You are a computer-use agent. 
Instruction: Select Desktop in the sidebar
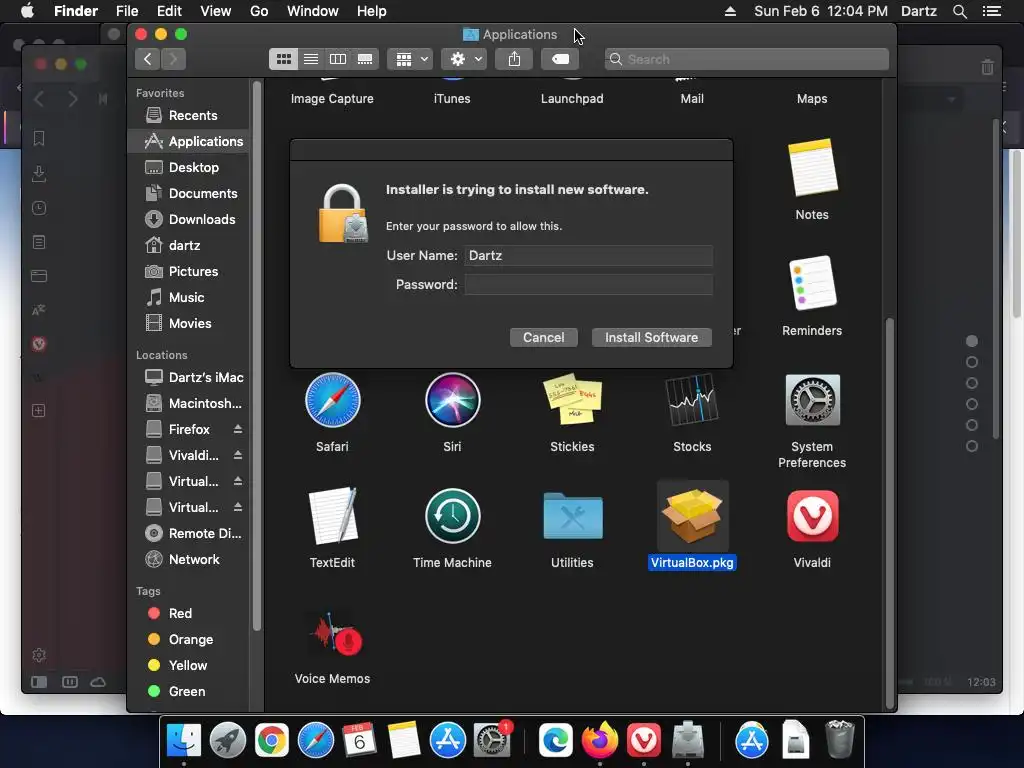coord(188,168)
